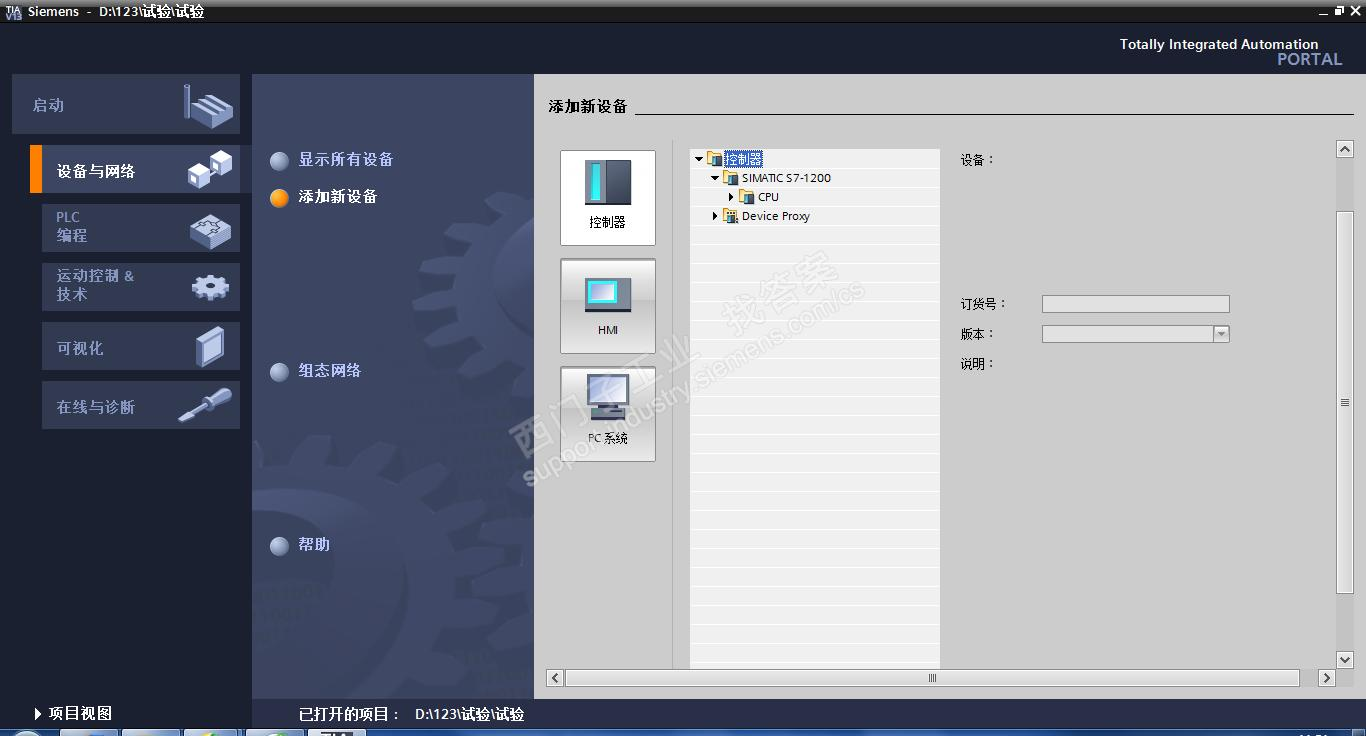Click the SIMATIC S7-1200 node icon
Screen dimensions: 1366x736
tap(731, 178)
